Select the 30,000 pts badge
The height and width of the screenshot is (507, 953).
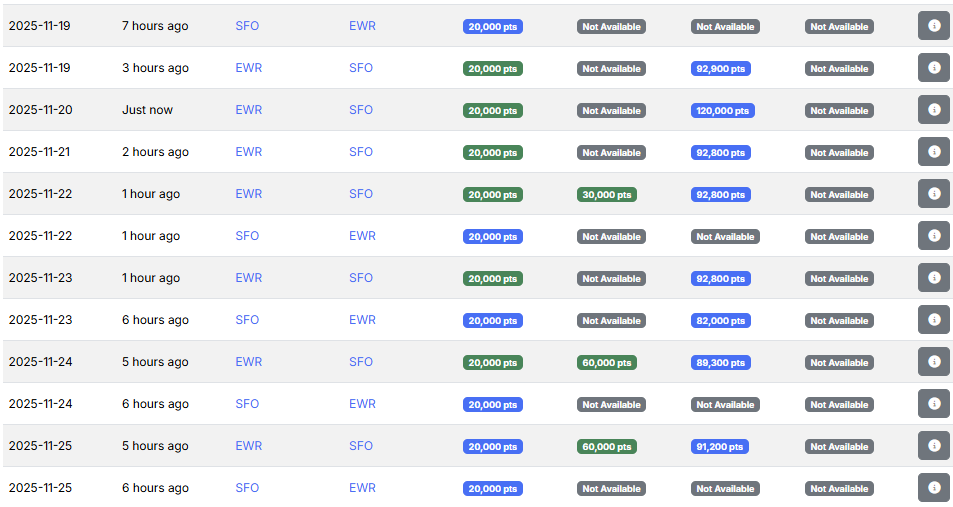(x=606, y=195)
